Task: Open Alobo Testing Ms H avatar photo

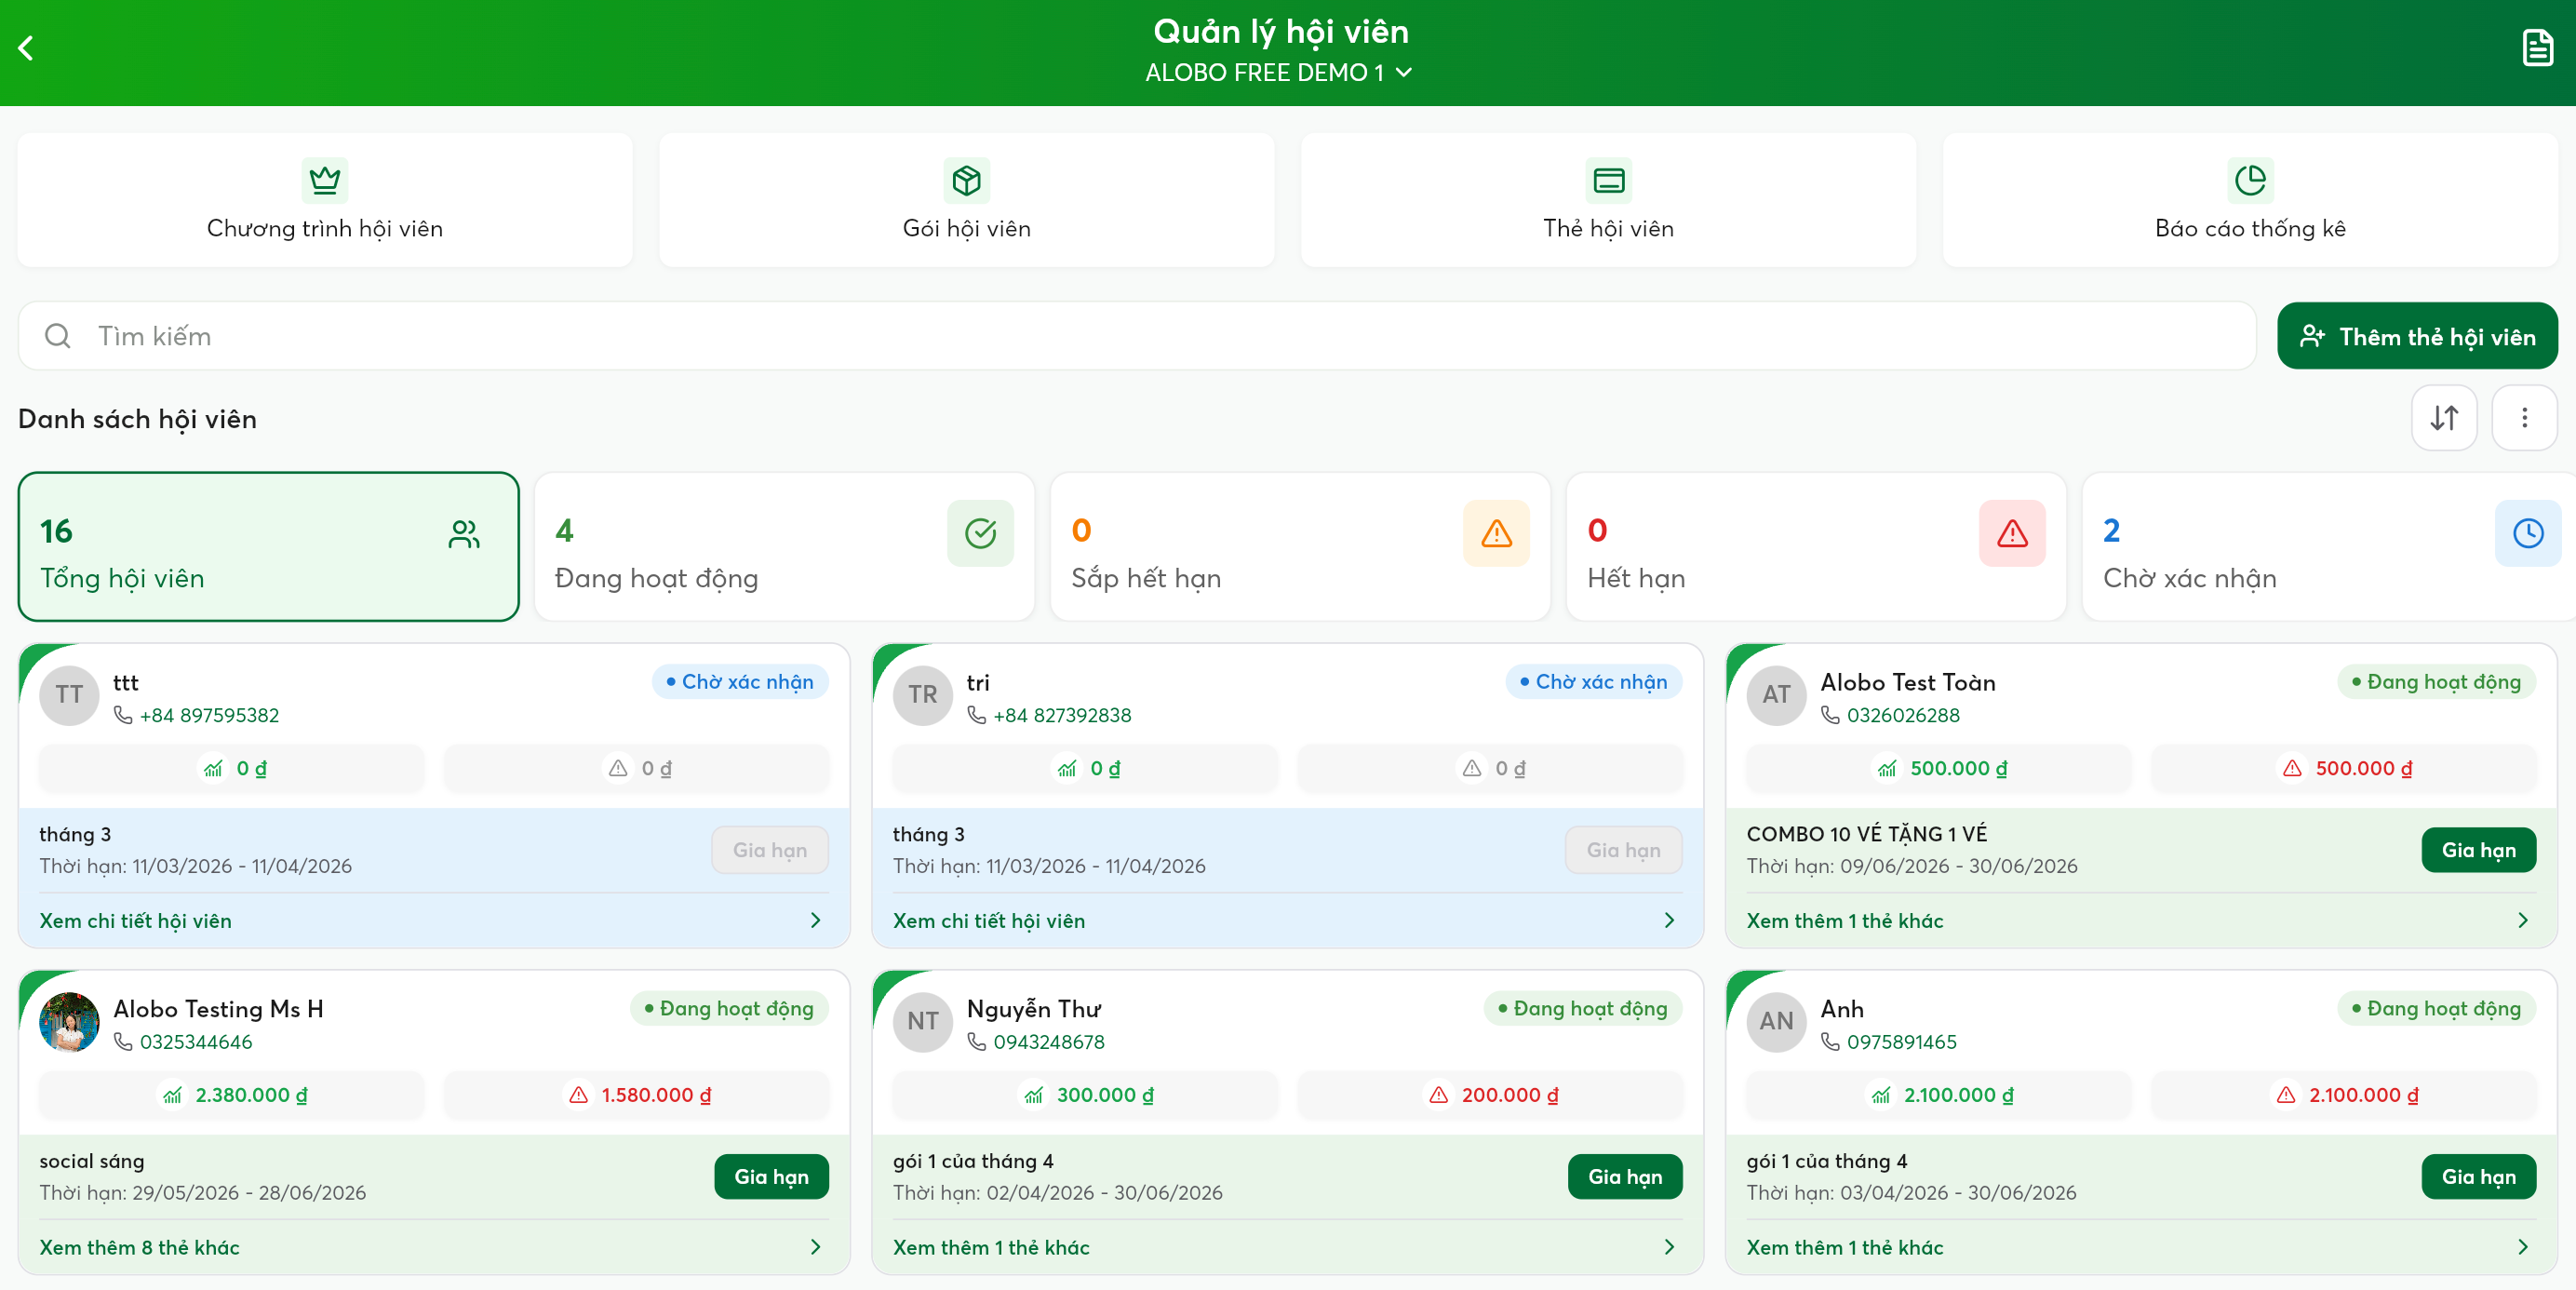Action: tap(69, 1021)
